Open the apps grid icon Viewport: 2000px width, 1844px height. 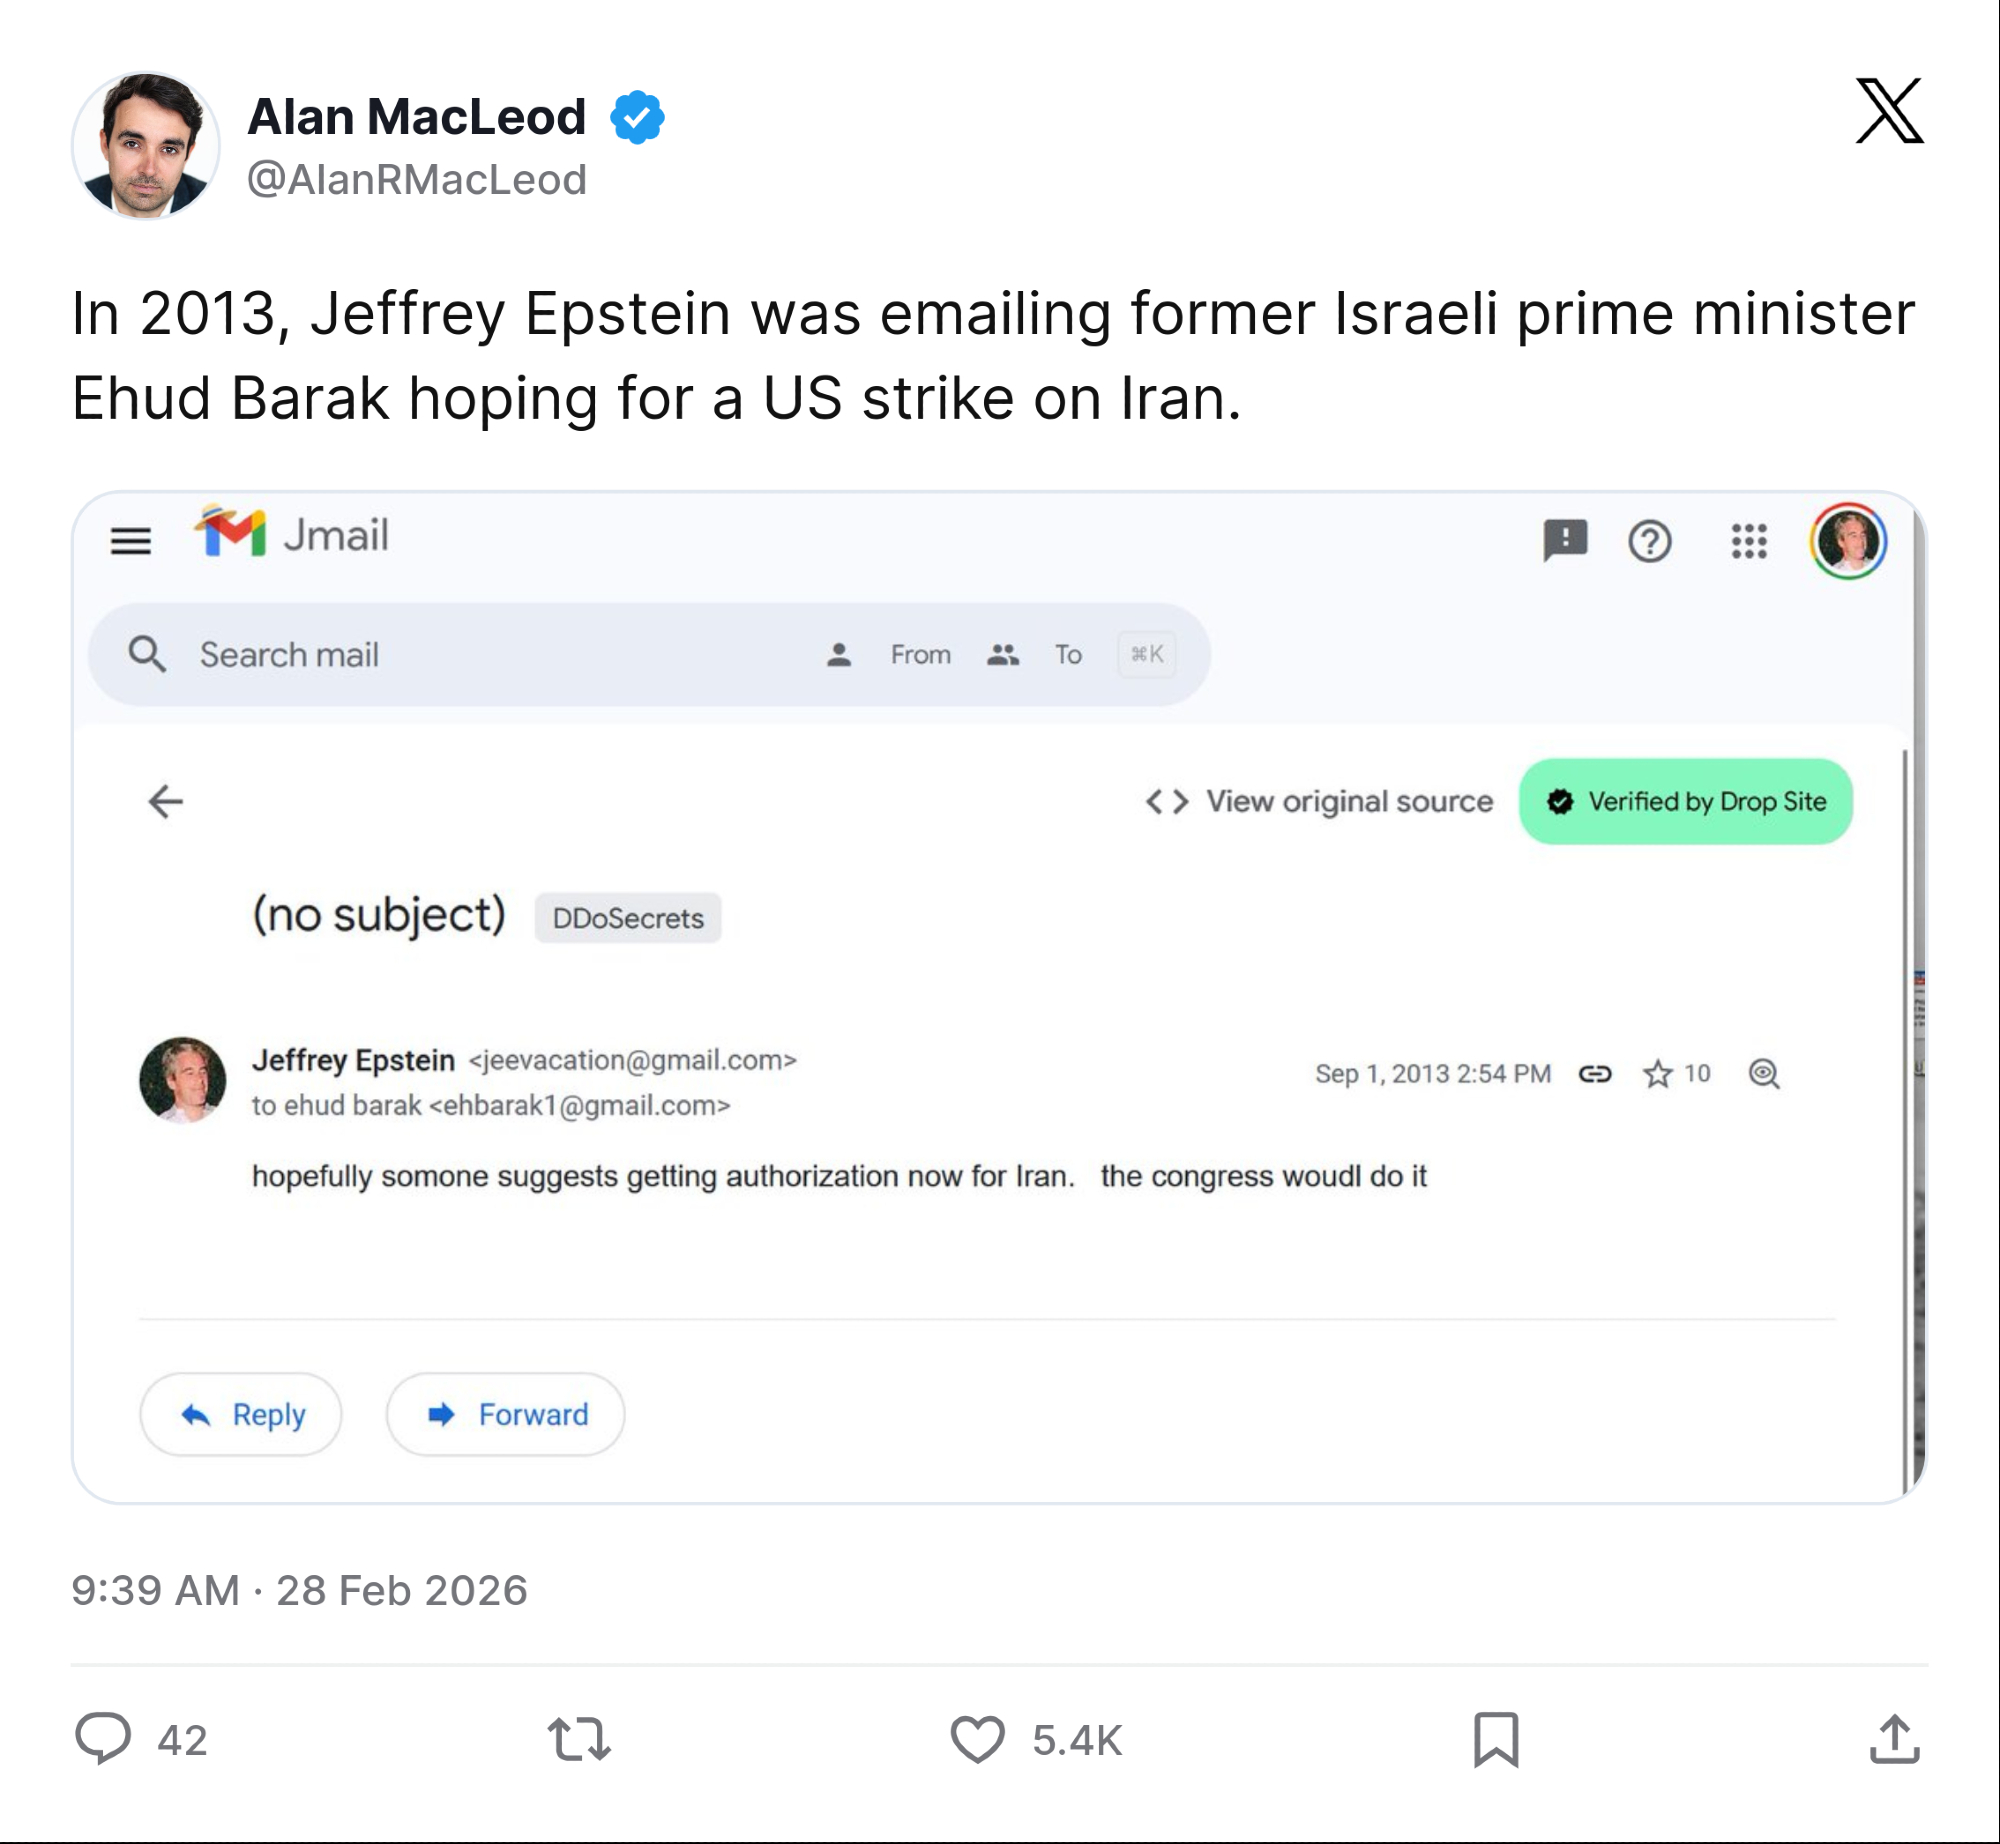pyautogui.click(x=1749, y=541)
